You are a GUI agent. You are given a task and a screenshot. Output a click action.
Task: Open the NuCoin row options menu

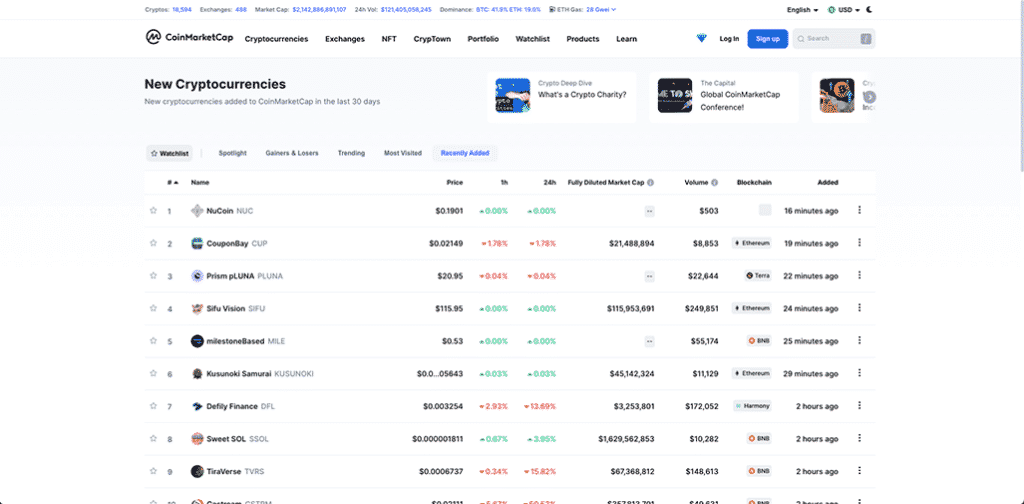pyautogui.click(x=859, y=210)
